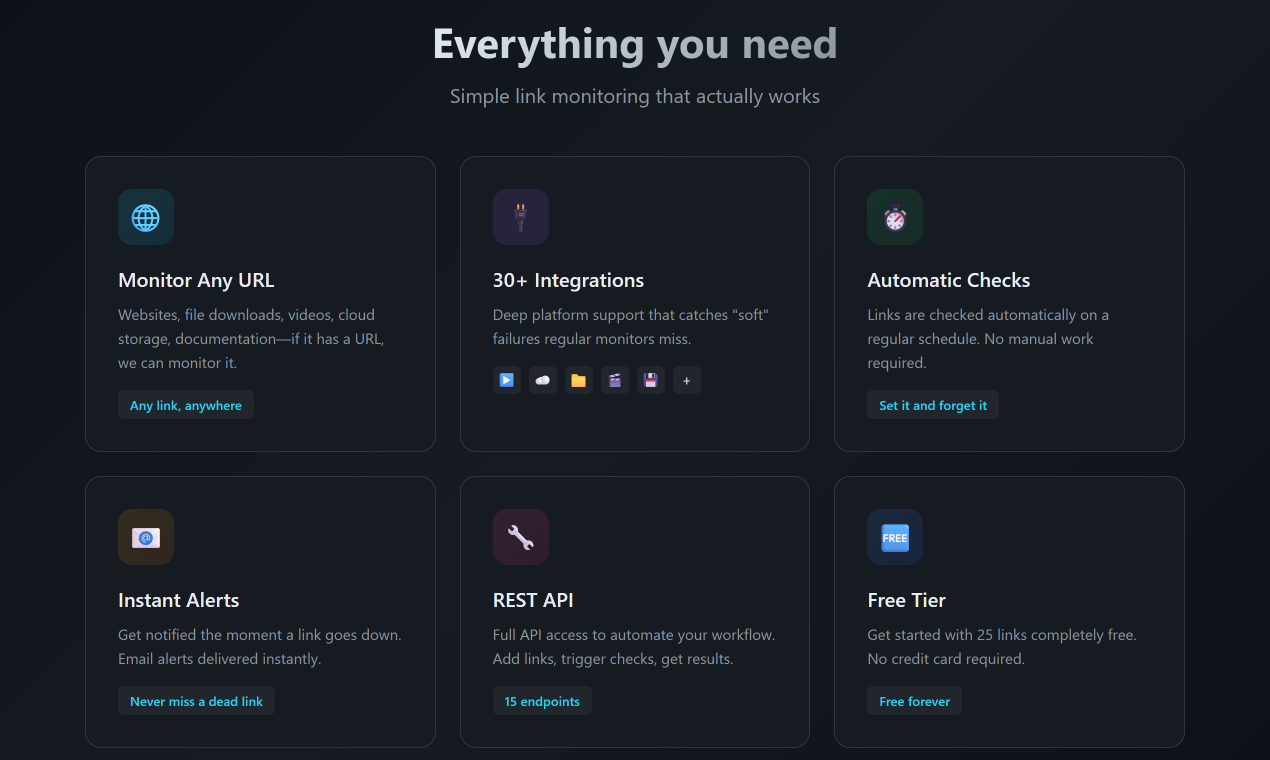Viewport: 1270px width, 760px height.
Task: Open the Monitor Any URL feature card
Action: 260,303
